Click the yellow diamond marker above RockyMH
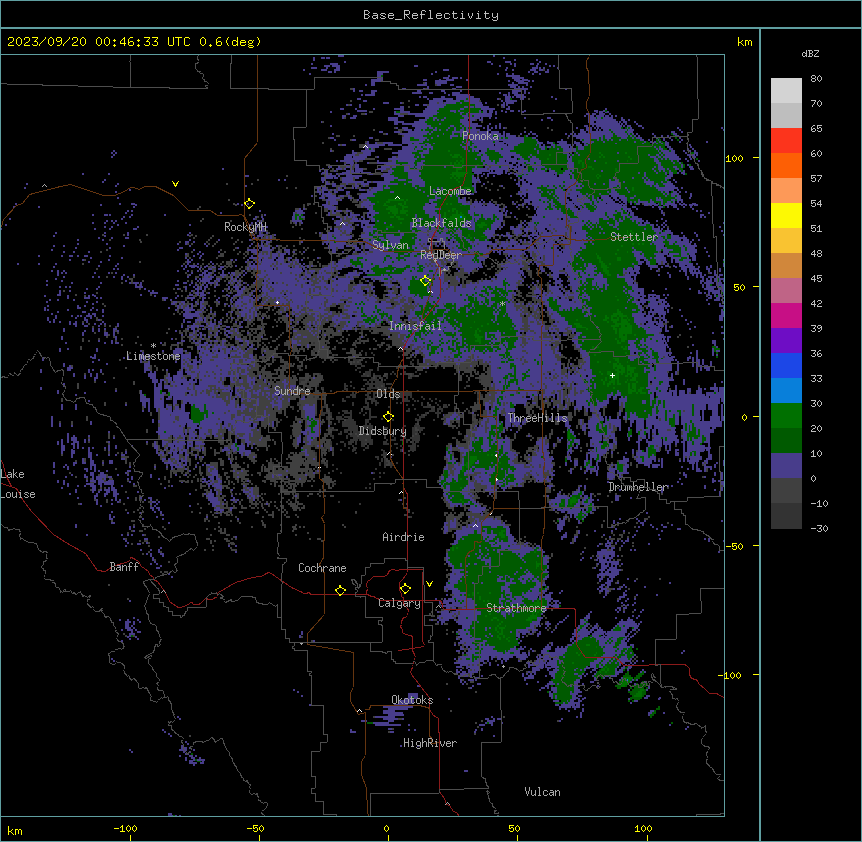 click(250, 204)
